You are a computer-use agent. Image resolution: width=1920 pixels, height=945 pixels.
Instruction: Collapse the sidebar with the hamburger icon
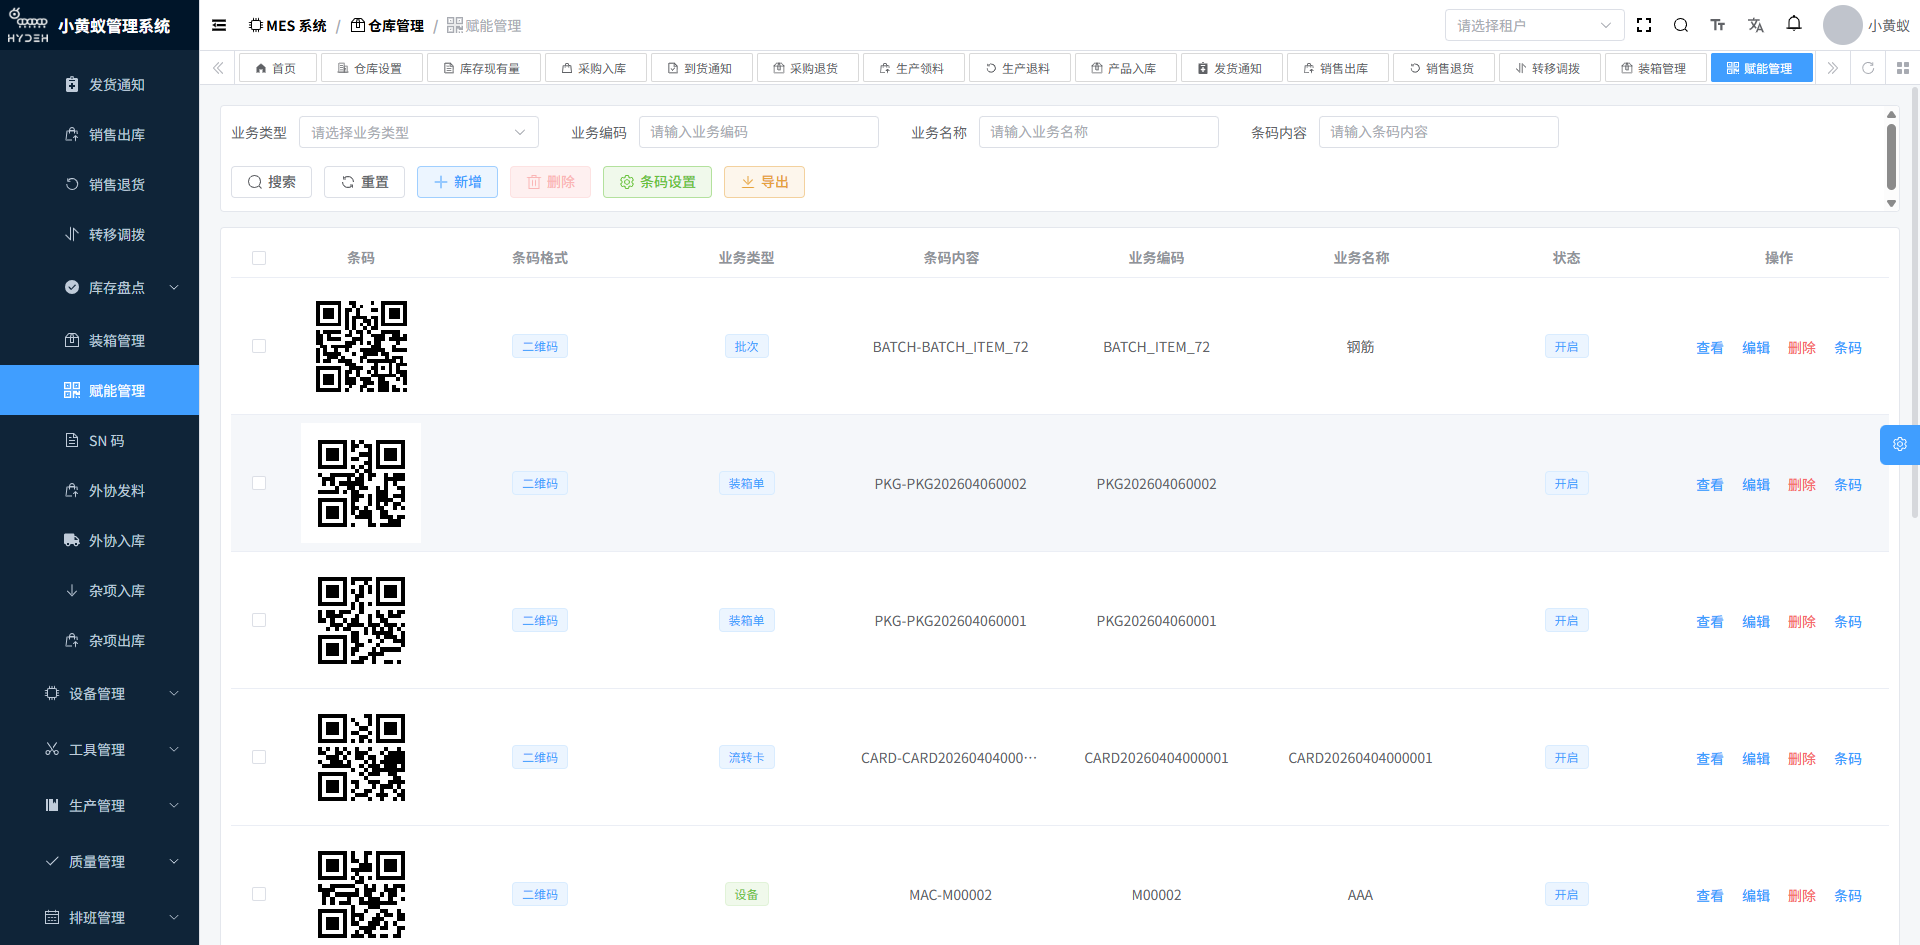point(219,25)
